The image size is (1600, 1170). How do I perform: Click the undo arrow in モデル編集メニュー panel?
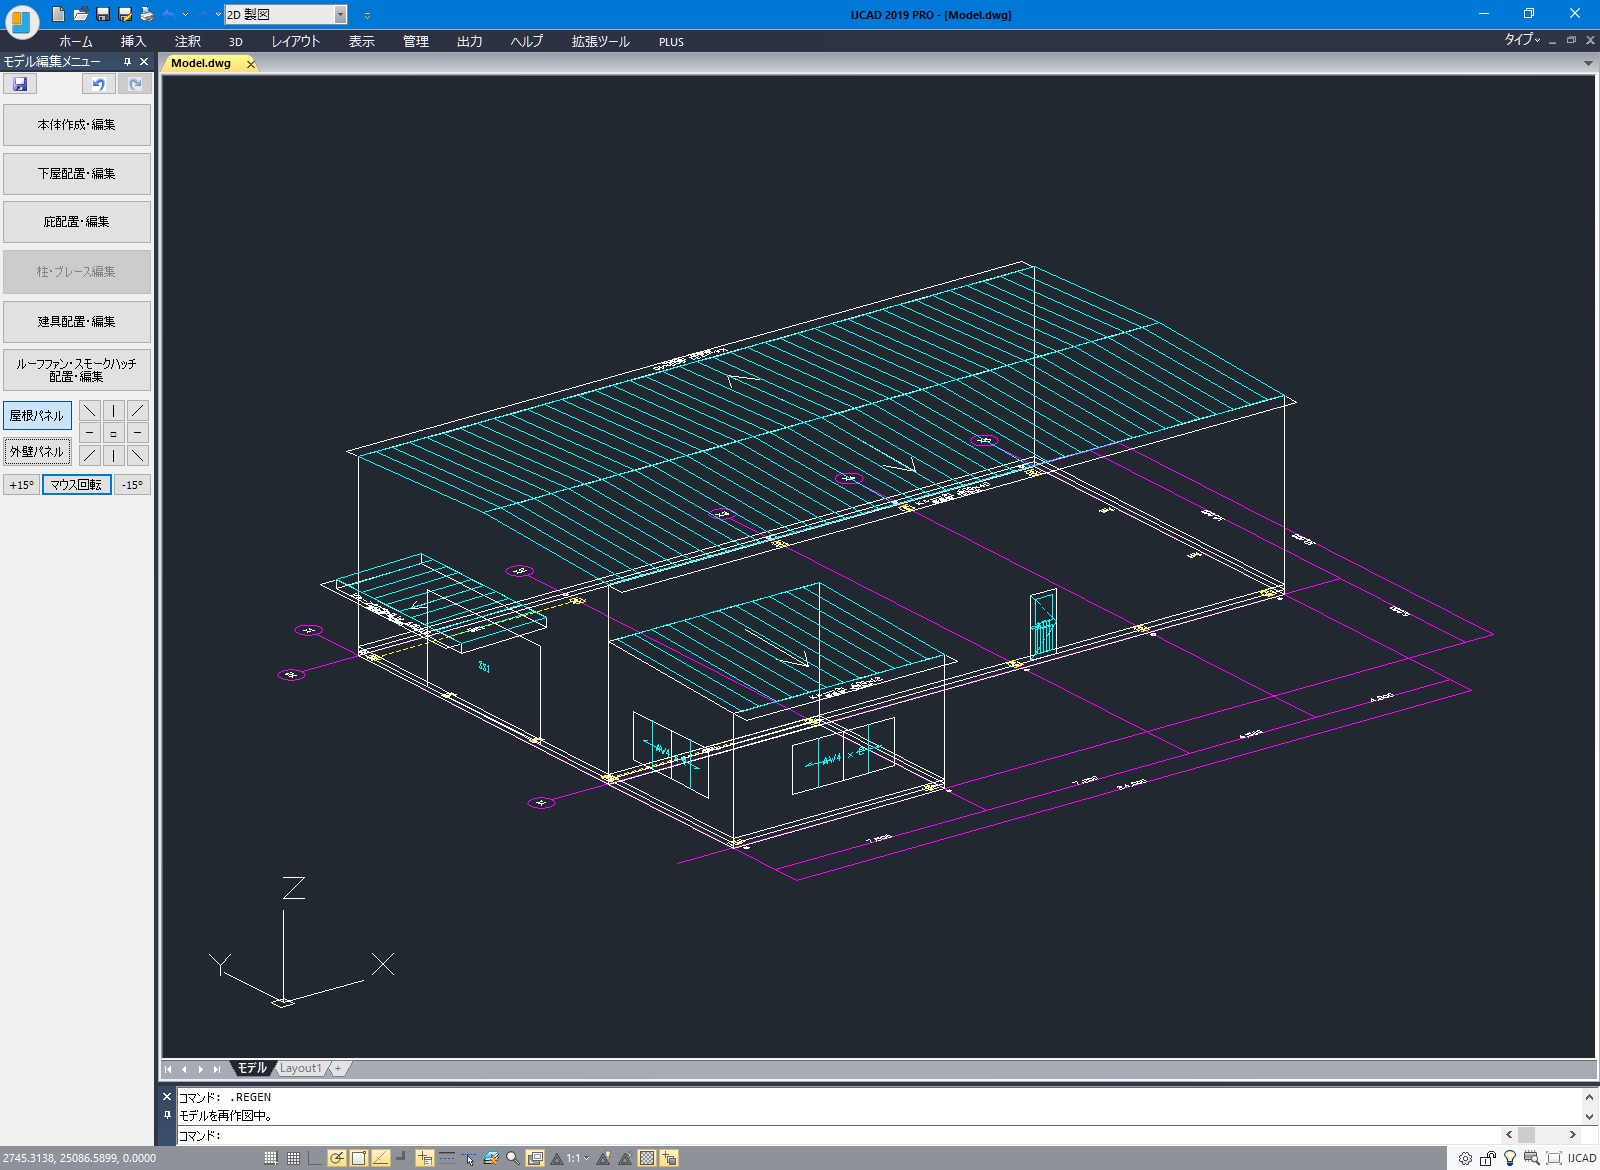pyautogui.click(x=98, y=84)
